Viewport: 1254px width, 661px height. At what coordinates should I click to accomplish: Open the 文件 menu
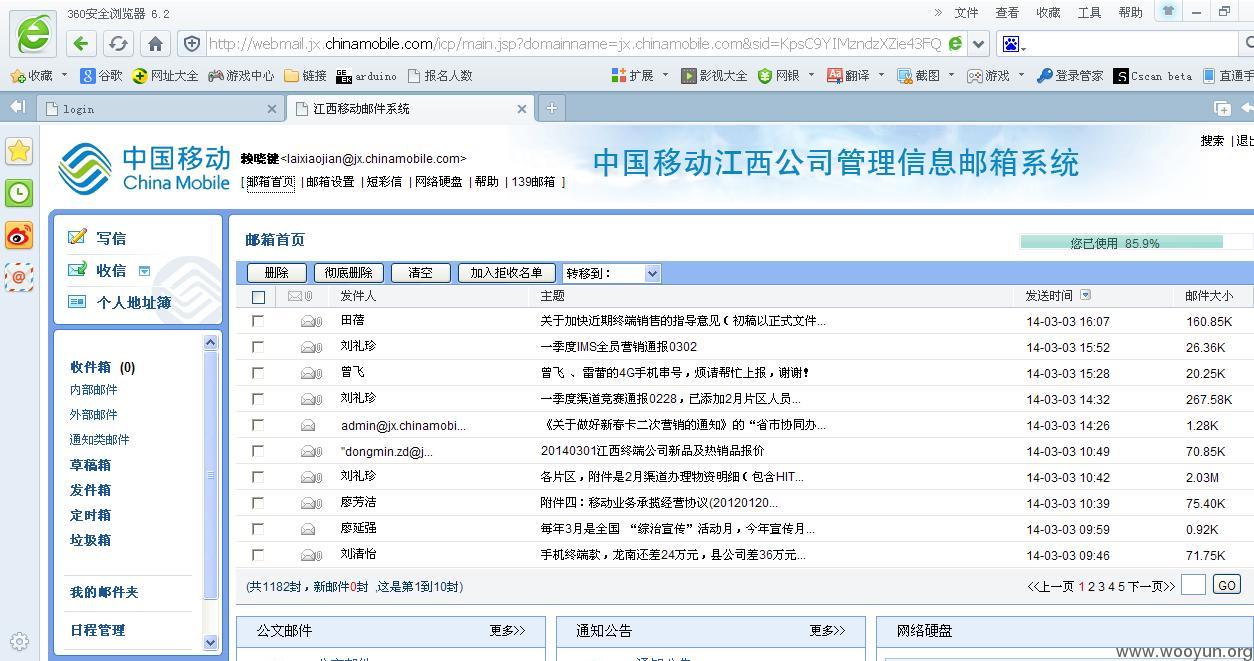[966, 13]
